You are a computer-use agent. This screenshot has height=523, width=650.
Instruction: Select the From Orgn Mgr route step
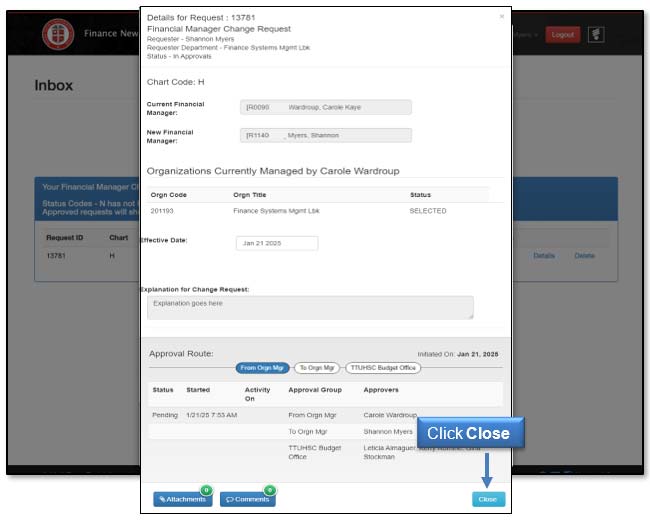click(x=262, y=368)
